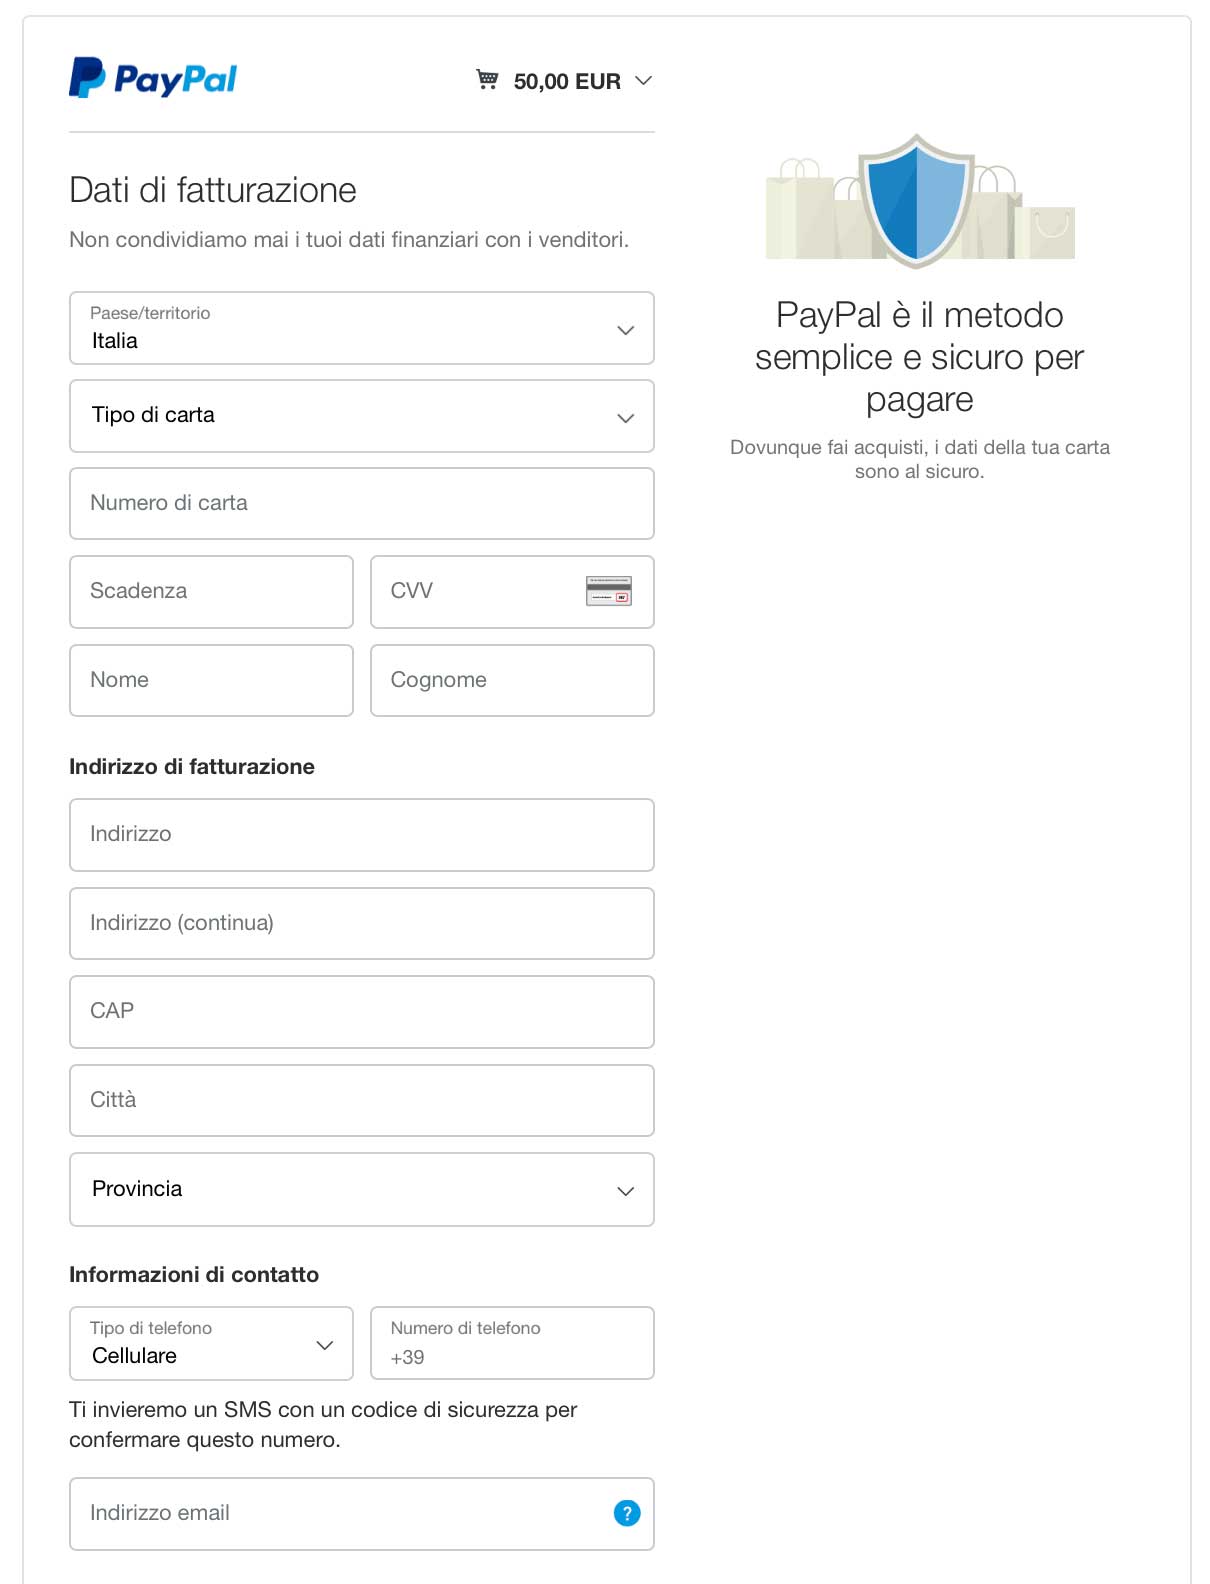
Task: Click the email help question mark icon
Action: point(627,1513)
